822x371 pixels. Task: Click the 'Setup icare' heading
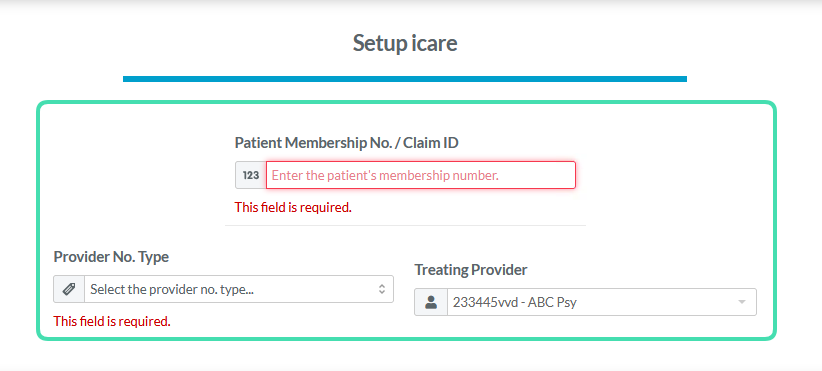click(x=405, y=43)
